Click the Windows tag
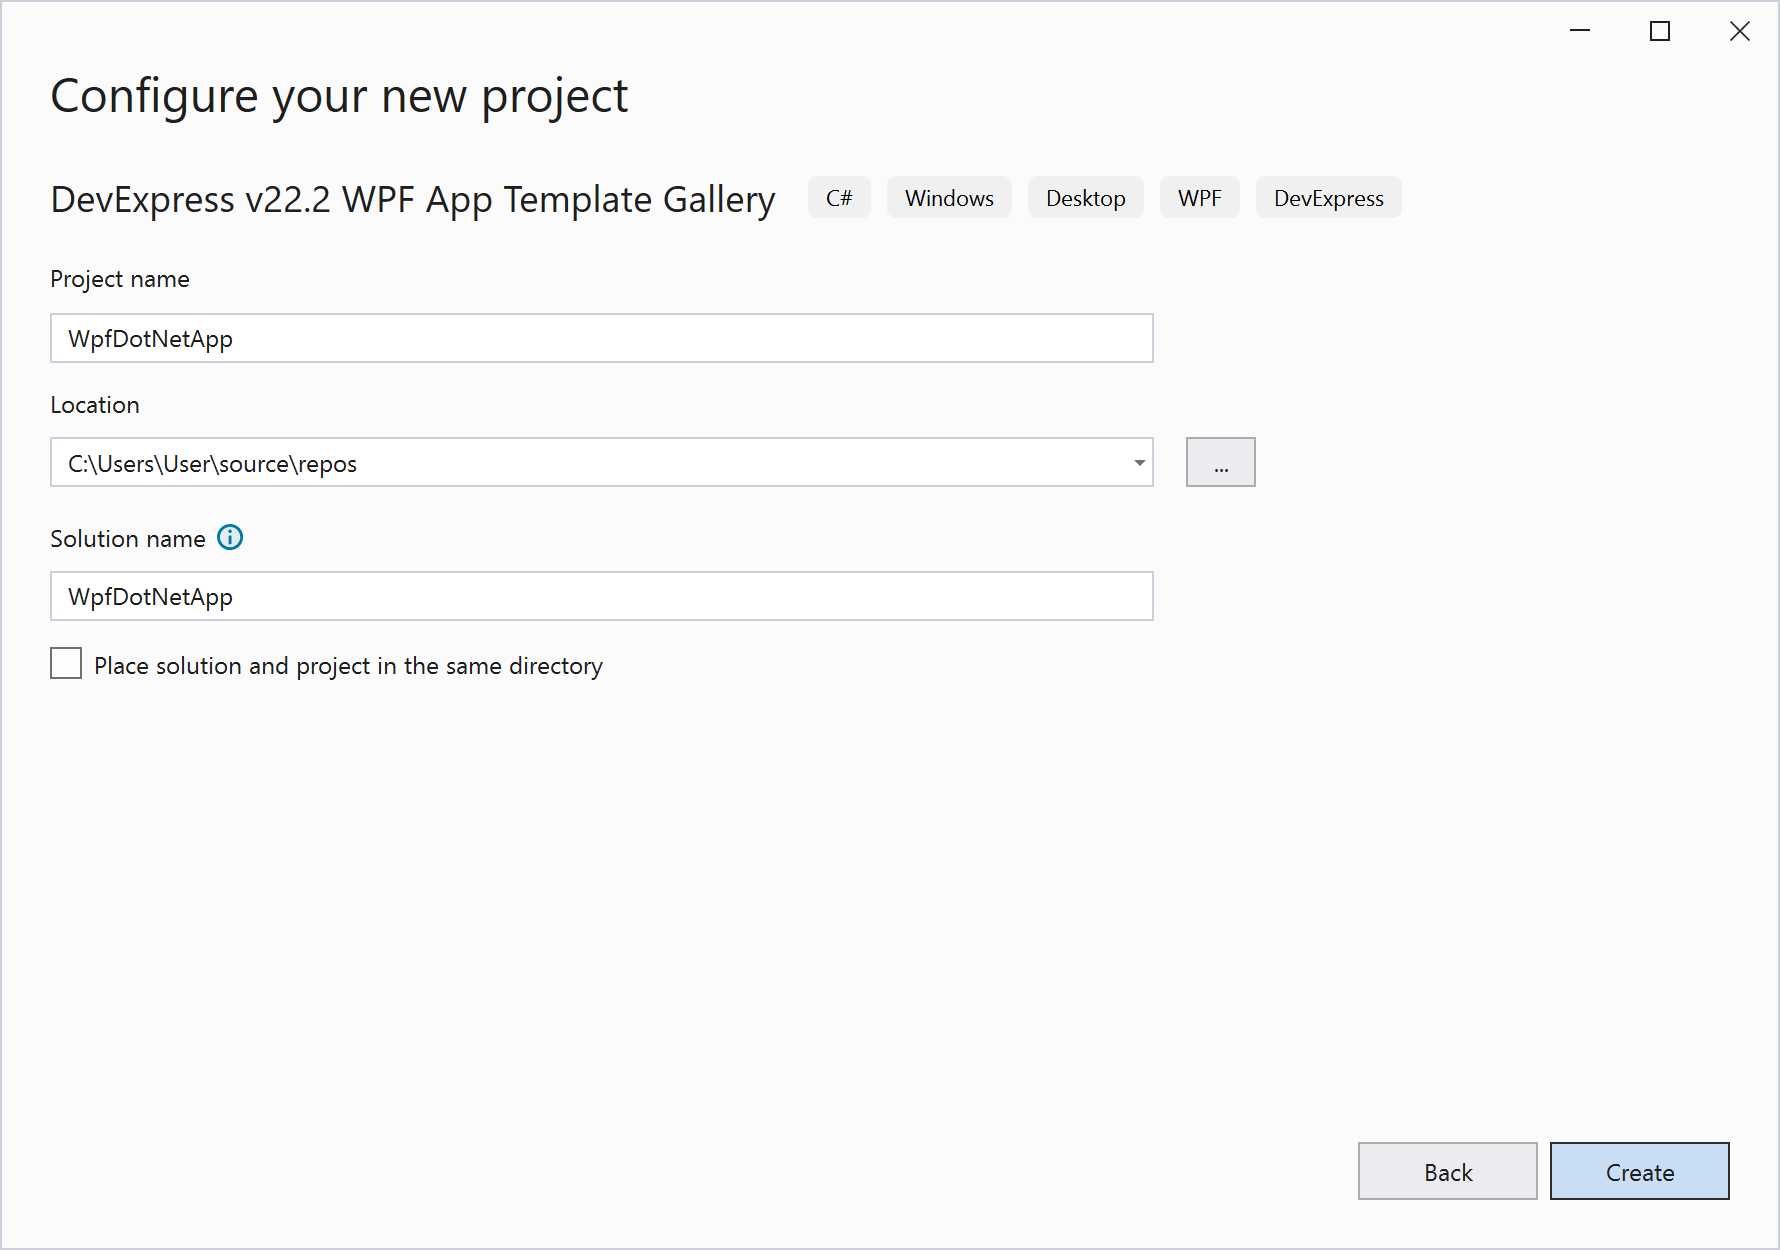Screen dimensions: 1780x1250 949,198
